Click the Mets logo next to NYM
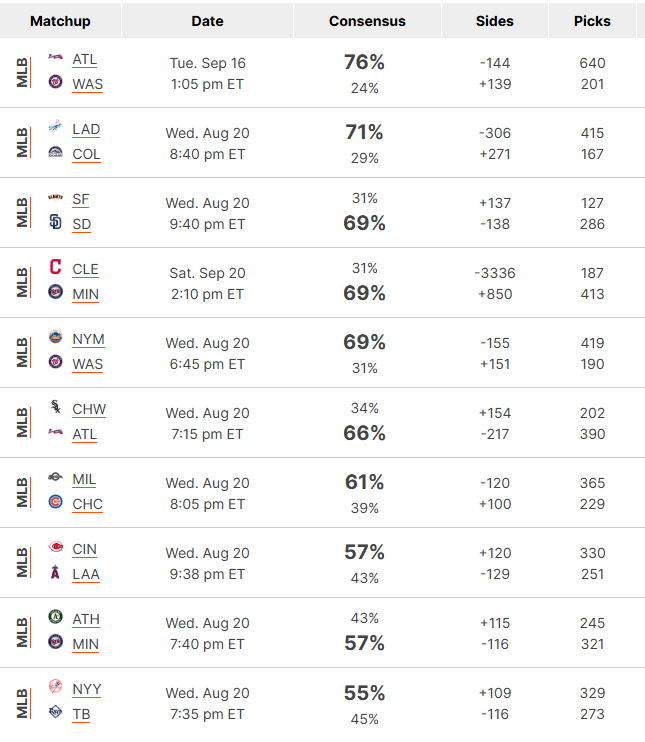Viewport: 645px width, 742px height. tap(55, 336)
